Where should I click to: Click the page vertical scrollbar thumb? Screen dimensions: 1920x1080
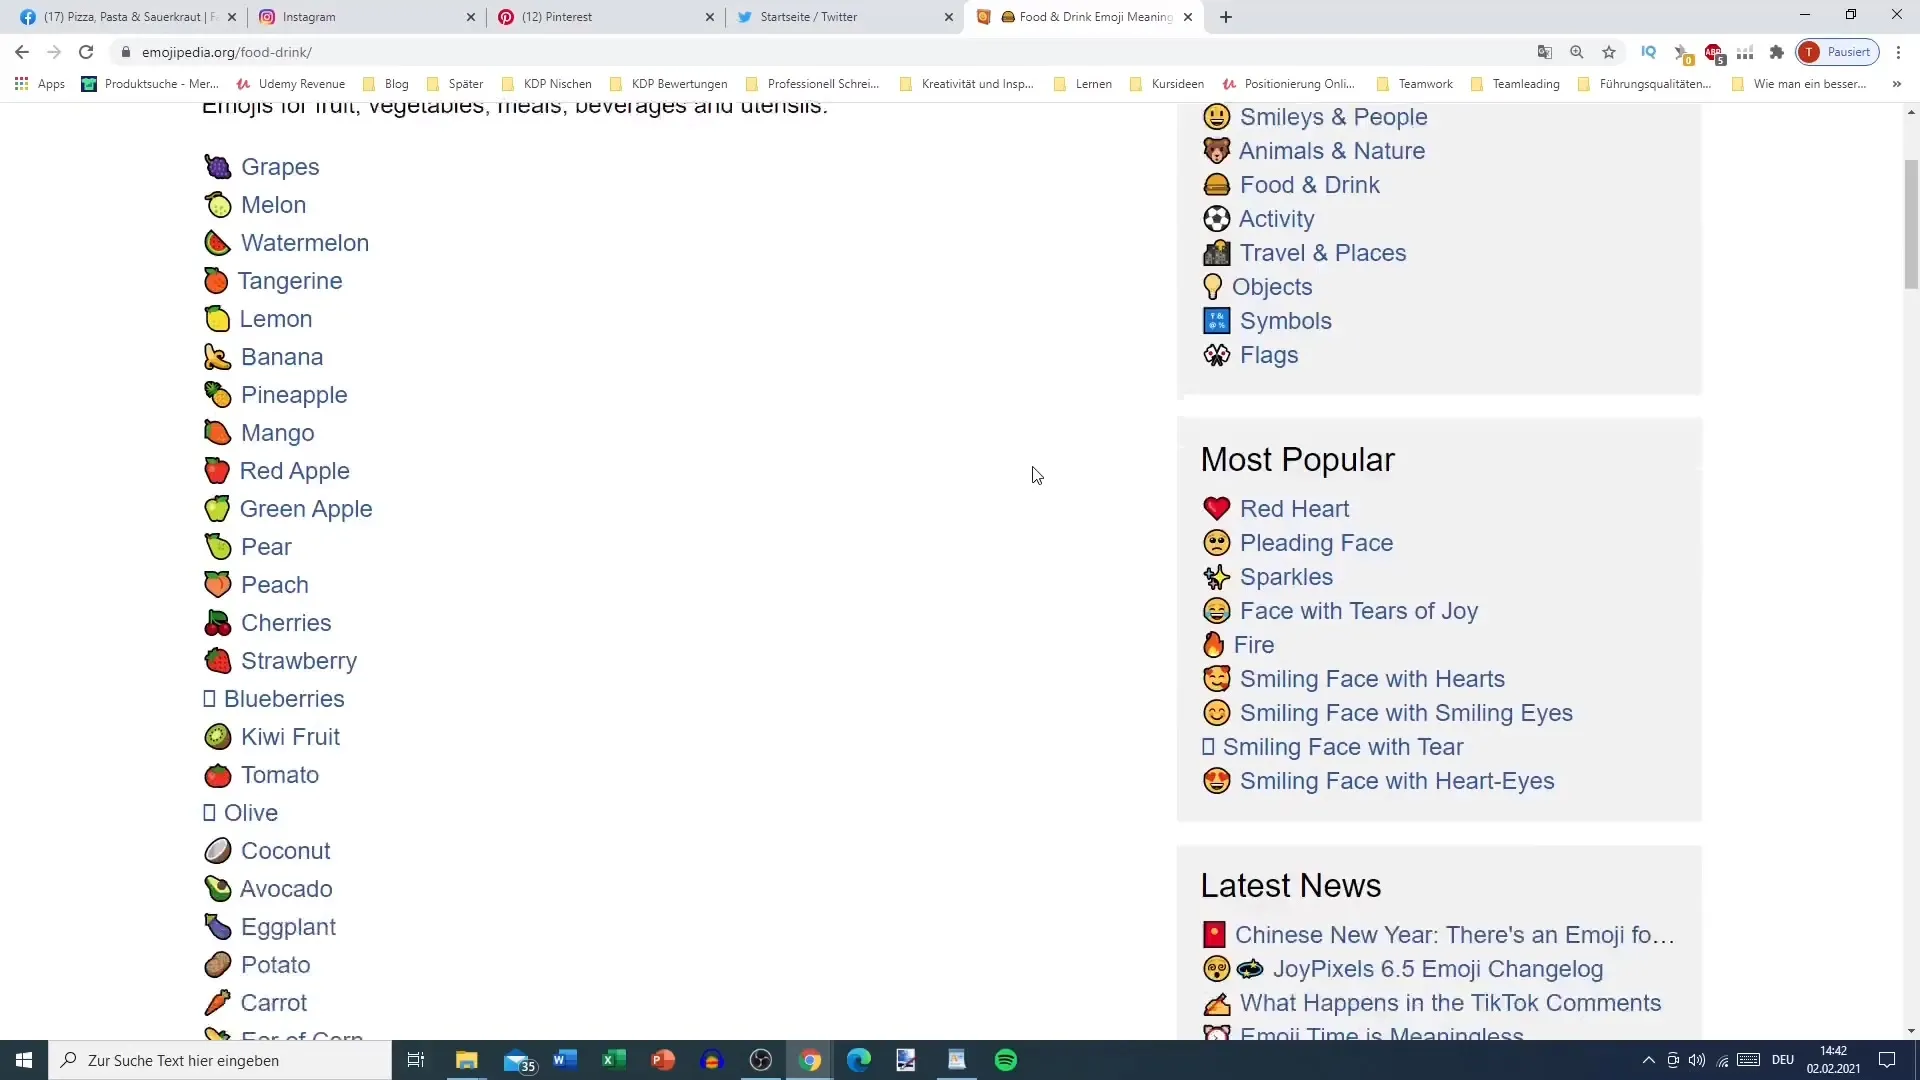(1911, 224)
